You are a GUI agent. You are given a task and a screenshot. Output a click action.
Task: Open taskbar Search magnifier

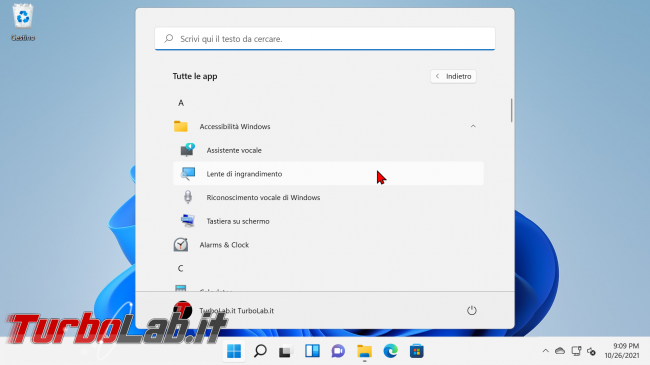[x=260, y=351]
